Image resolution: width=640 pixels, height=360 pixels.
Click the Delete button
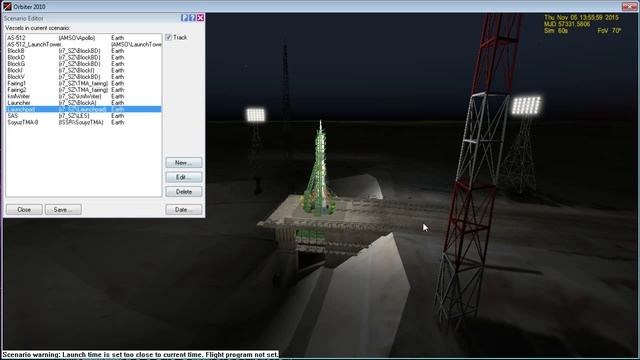click(x=184, y=191)
